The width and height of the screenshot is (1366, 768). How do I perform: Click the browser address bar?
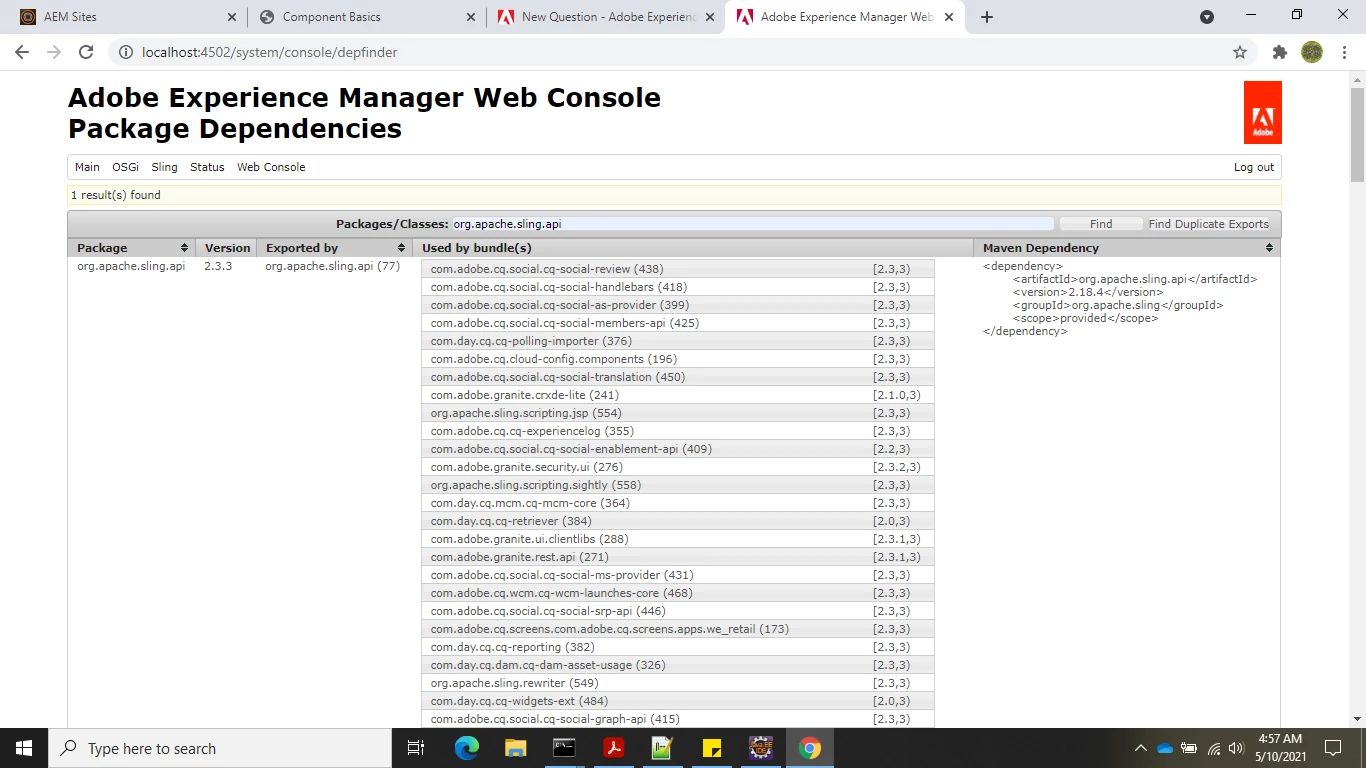(680, 52)
